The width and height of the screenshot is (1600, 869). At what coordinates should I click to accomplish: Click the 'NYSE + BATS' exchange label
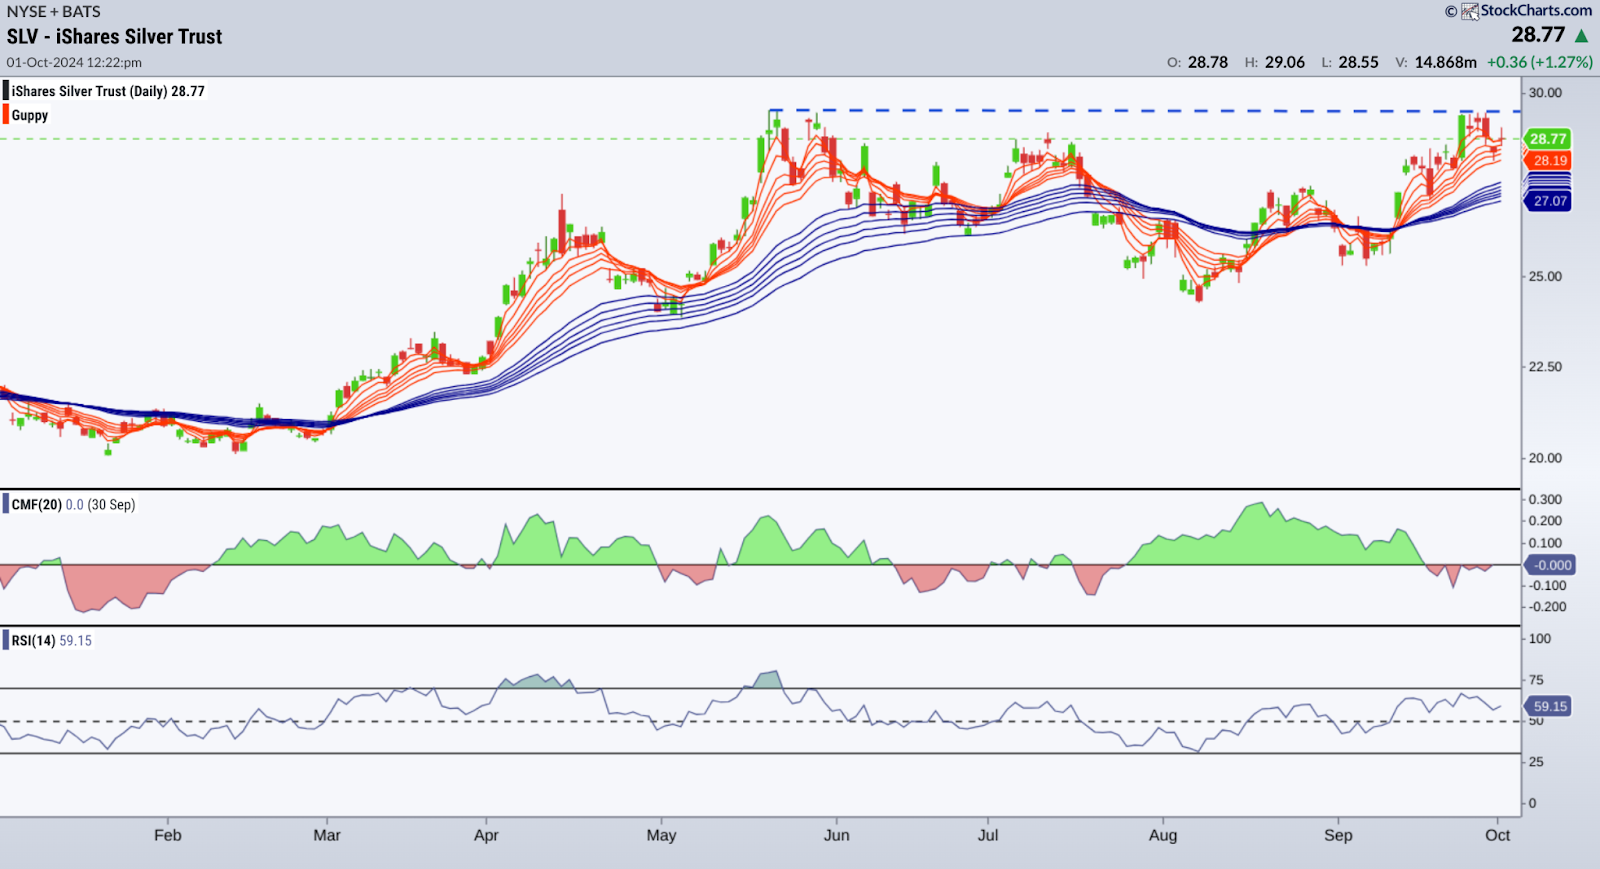54,11
